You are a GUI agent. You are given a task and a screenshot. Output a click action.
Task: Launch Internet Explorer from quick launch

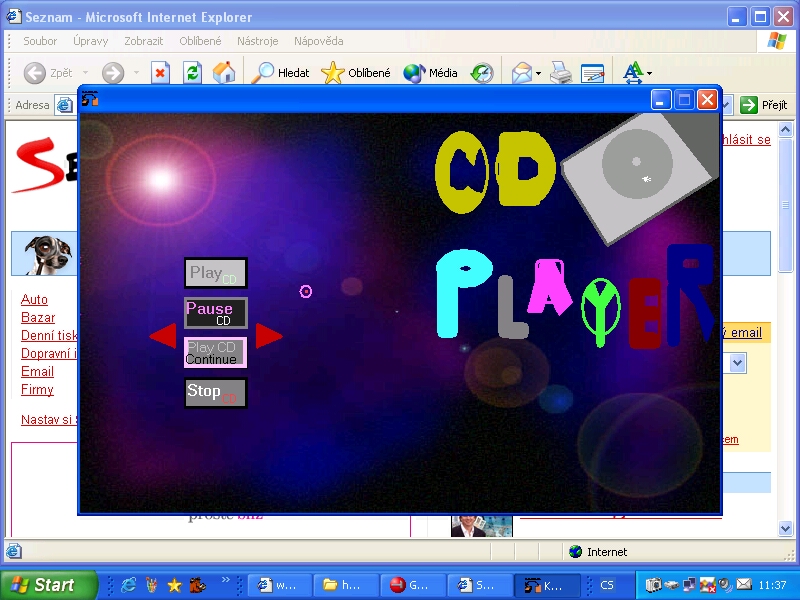click(128, 585)
